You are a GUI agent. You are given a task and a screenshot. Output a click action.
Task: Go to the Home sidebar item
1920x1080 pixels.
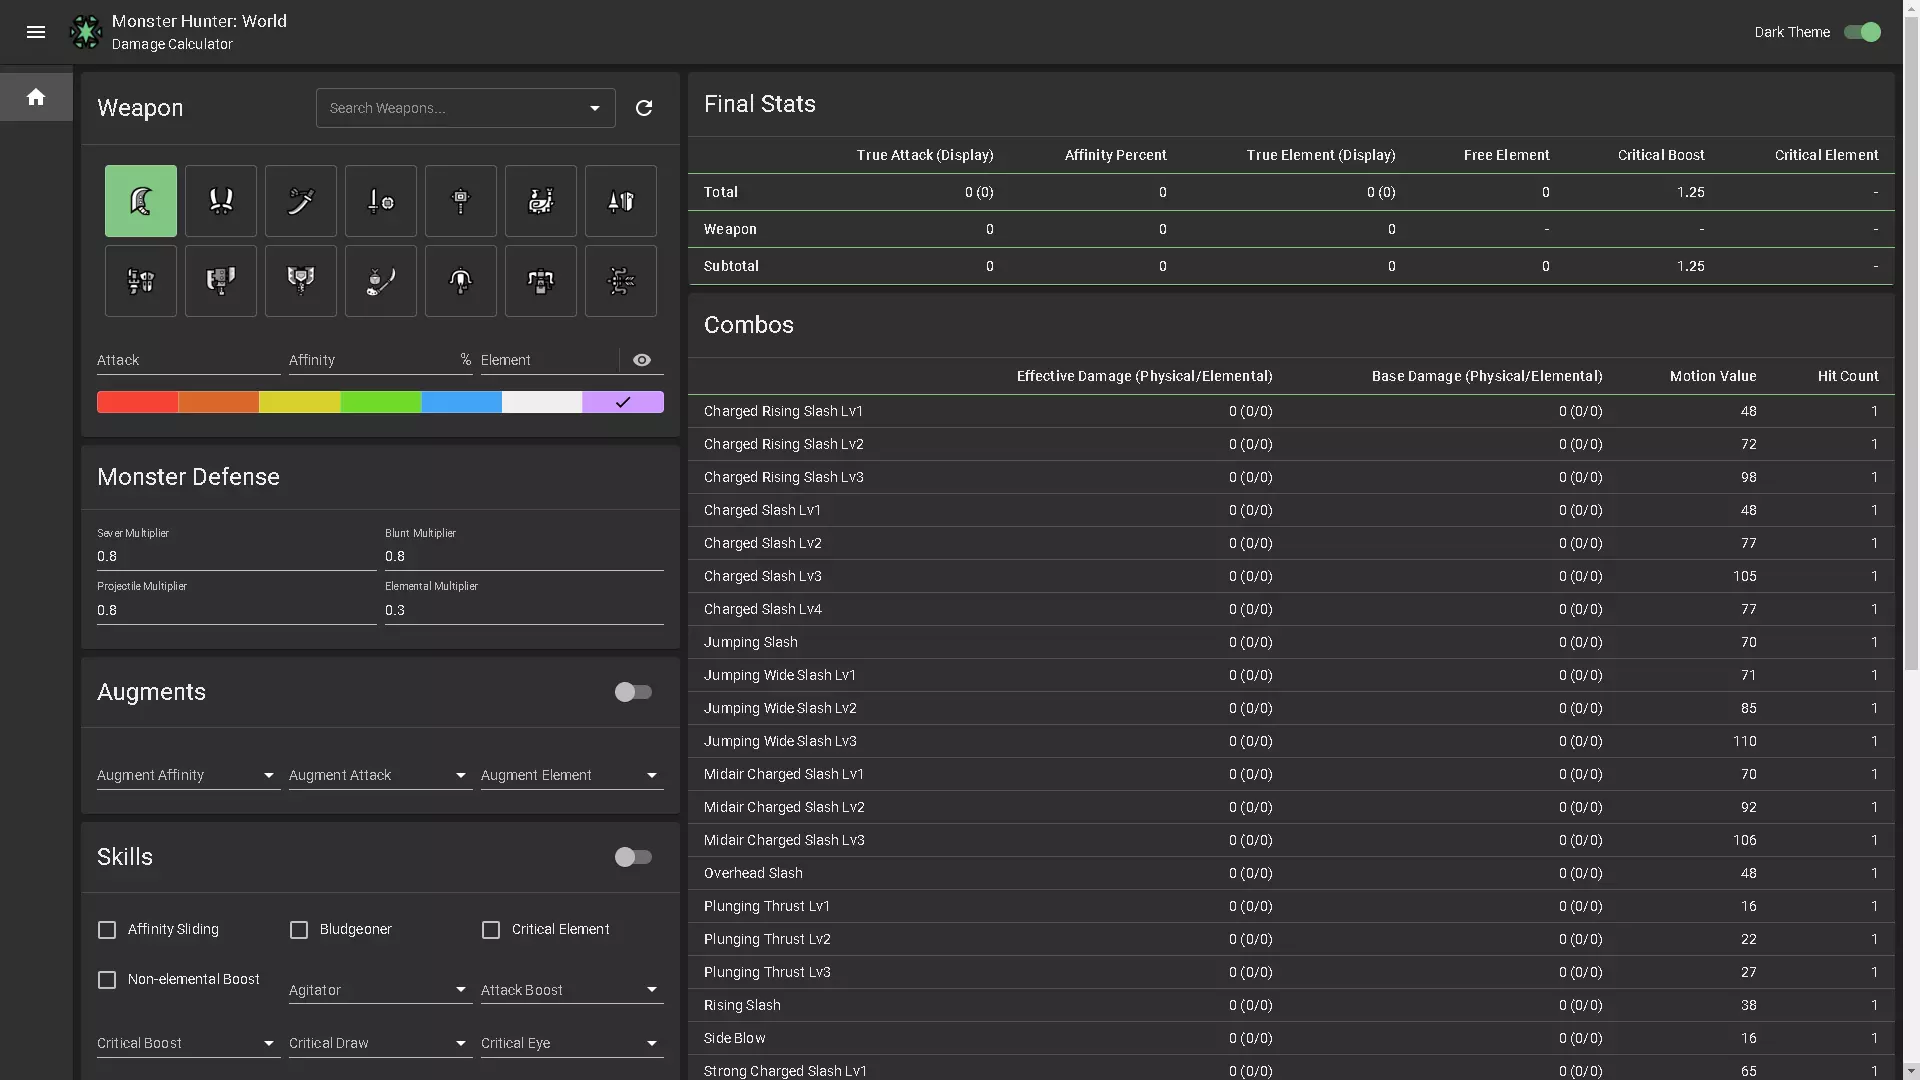pos(36,97)
